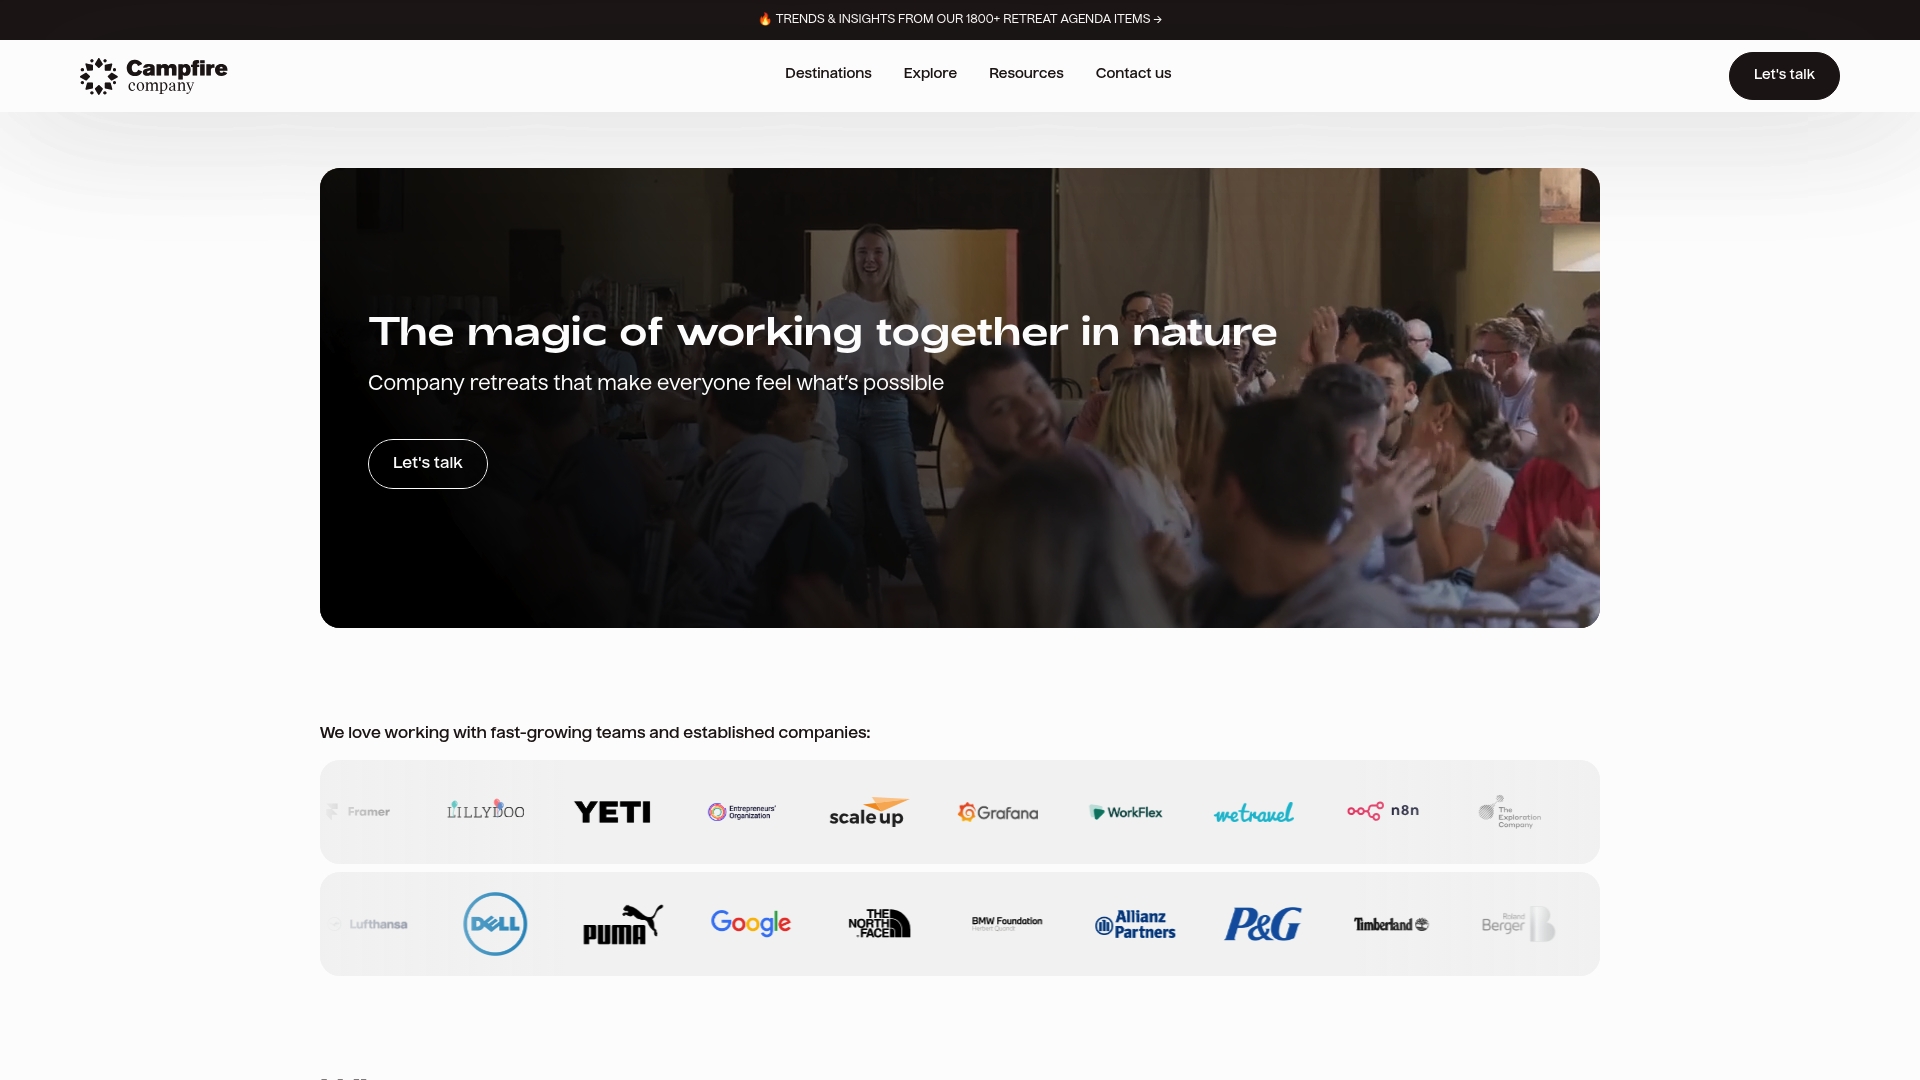Click the Entrepreneurs' Organization logo
Screen dimensions: 1920x1080
741,812
